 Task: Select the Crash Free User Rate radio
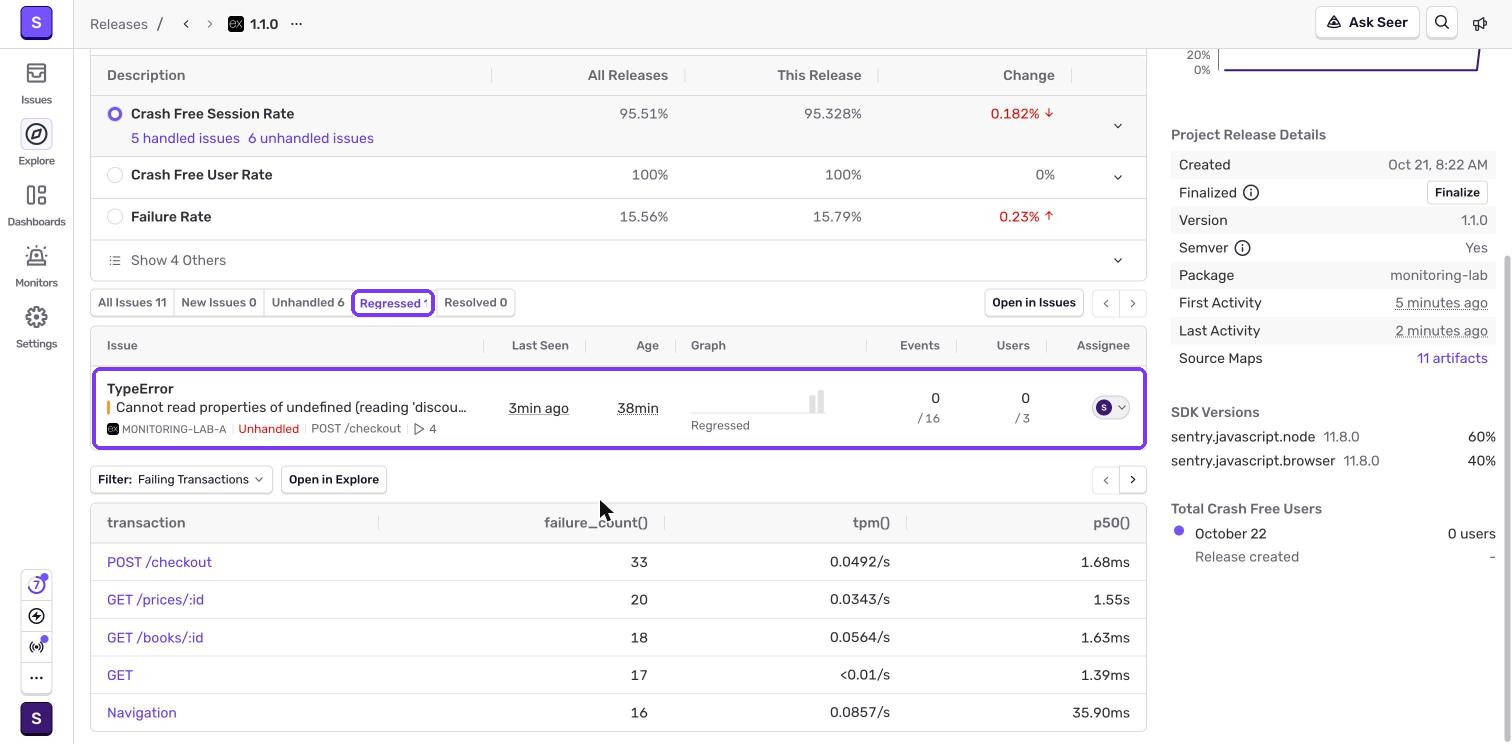[x=115, y=175]
